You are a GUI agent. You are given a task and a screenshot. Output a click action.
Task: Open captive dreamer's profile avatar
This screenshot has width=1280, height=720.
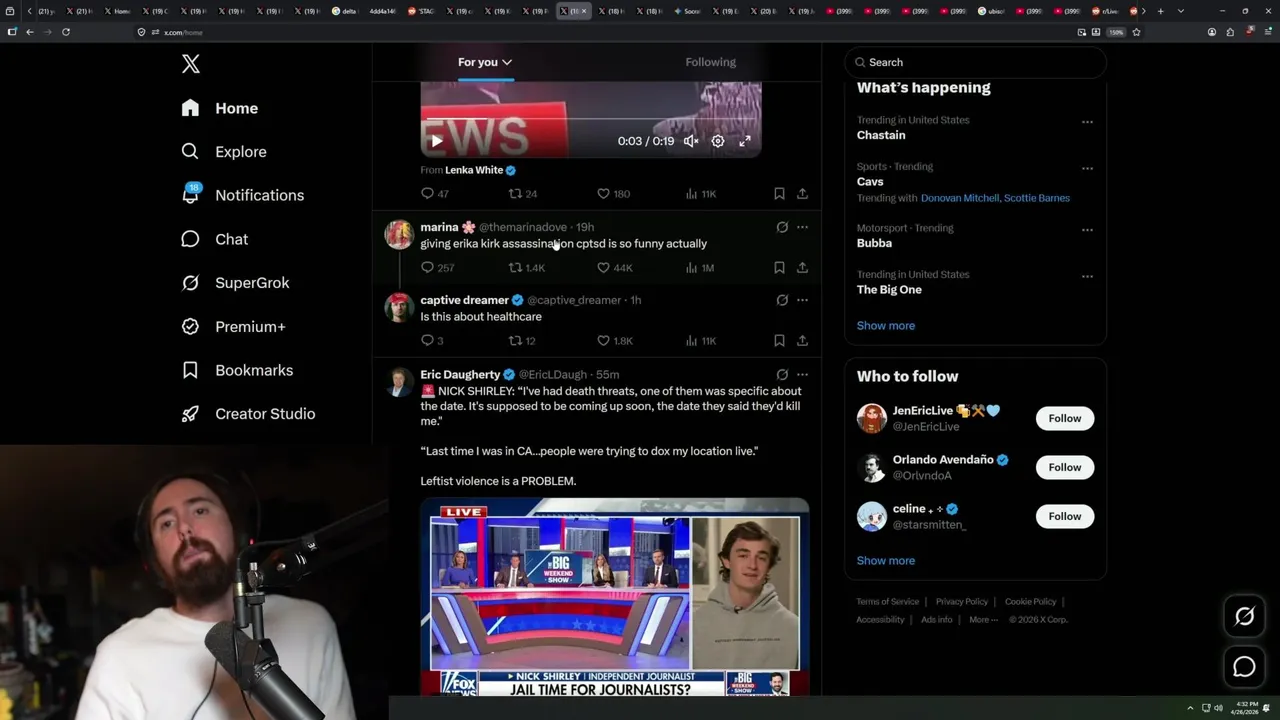(399, 307)
